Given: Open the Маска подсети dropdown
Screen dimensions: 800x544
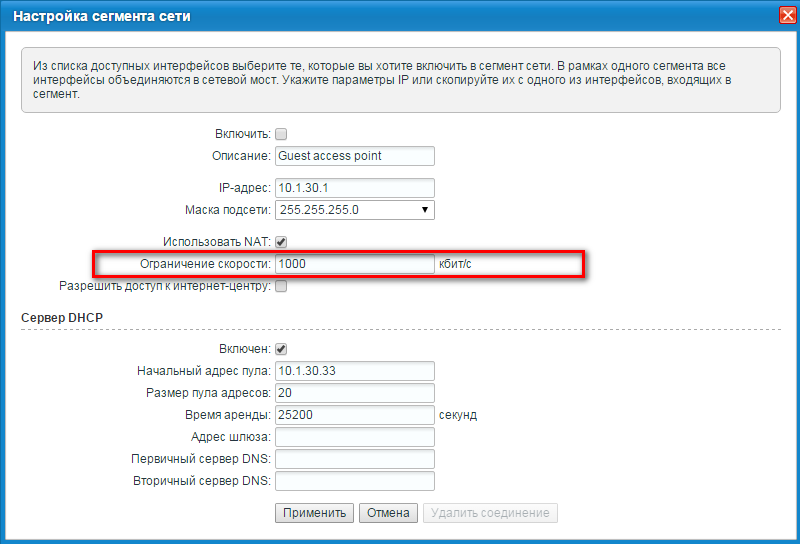Looking at the screenshot, I should point(354,210).
